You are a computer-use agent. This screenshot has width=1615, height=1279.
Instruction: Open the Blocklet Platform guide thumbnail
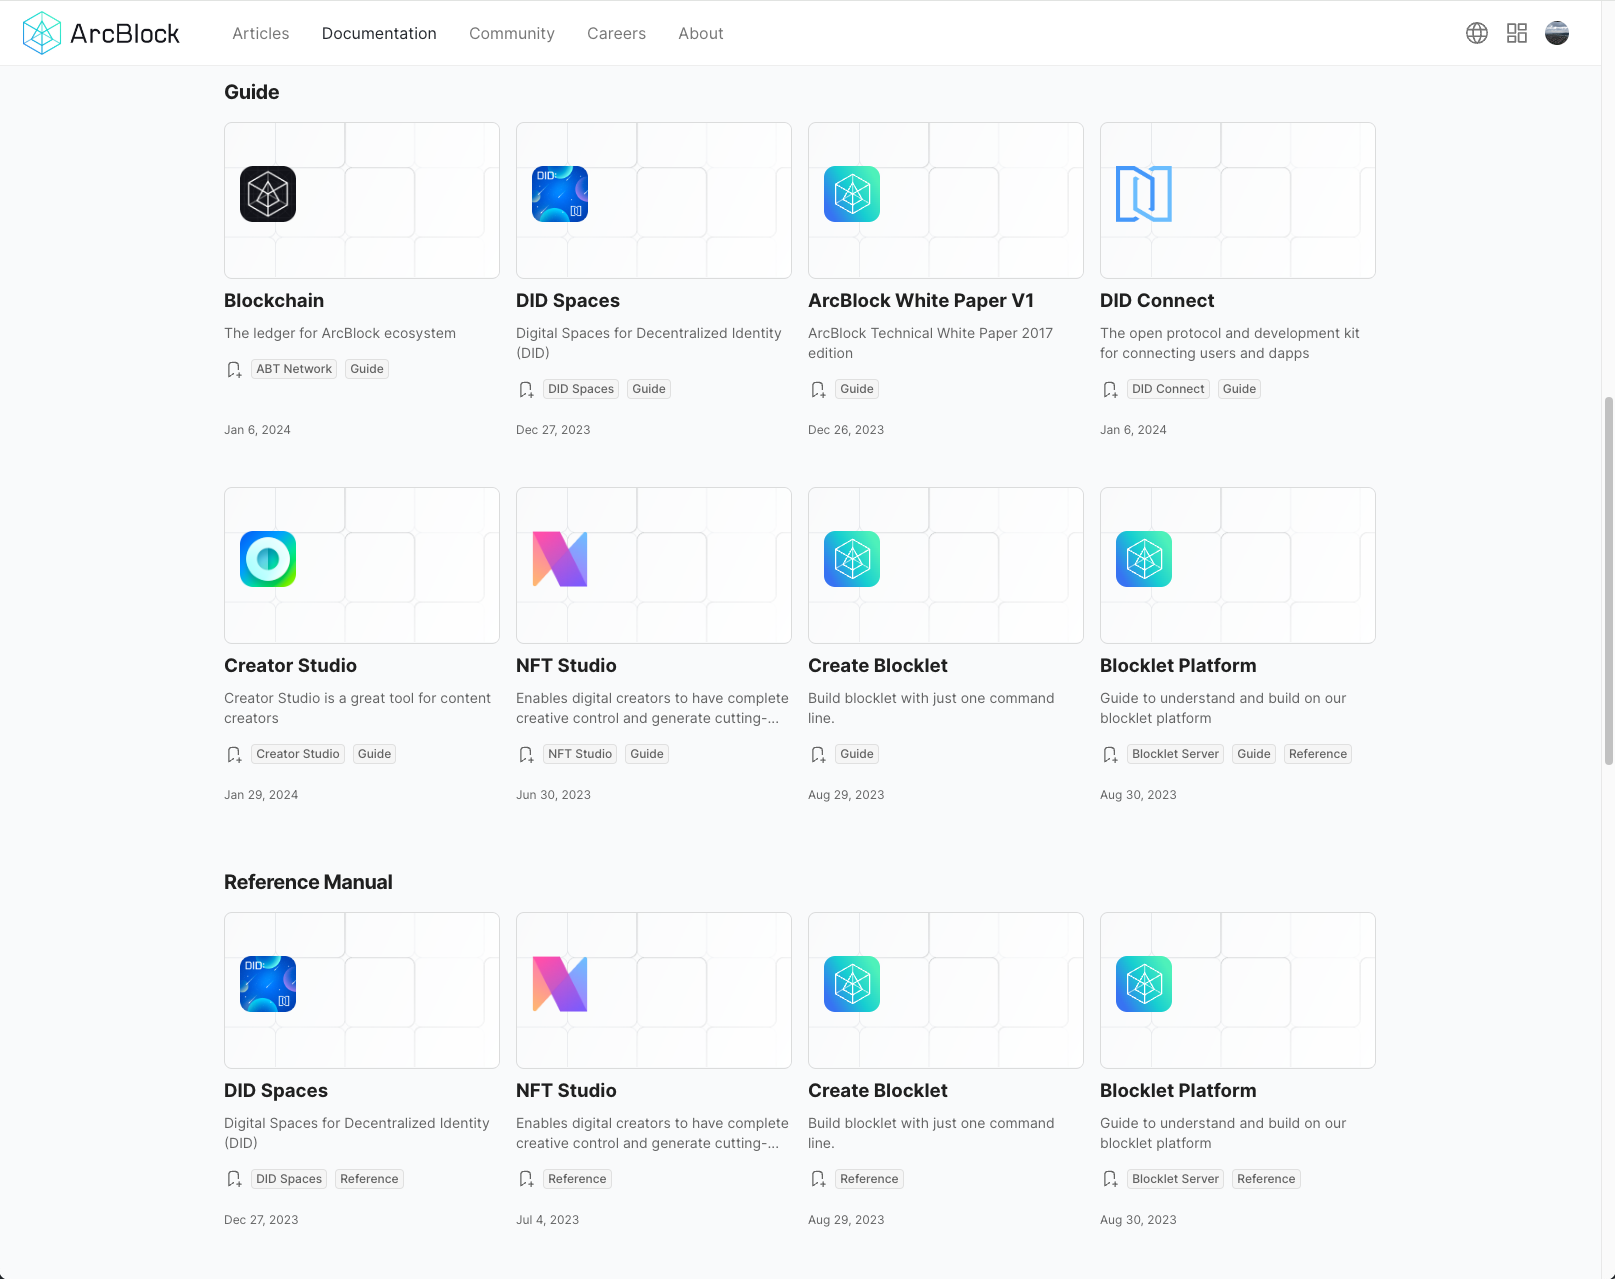(x=1237, y=565)
